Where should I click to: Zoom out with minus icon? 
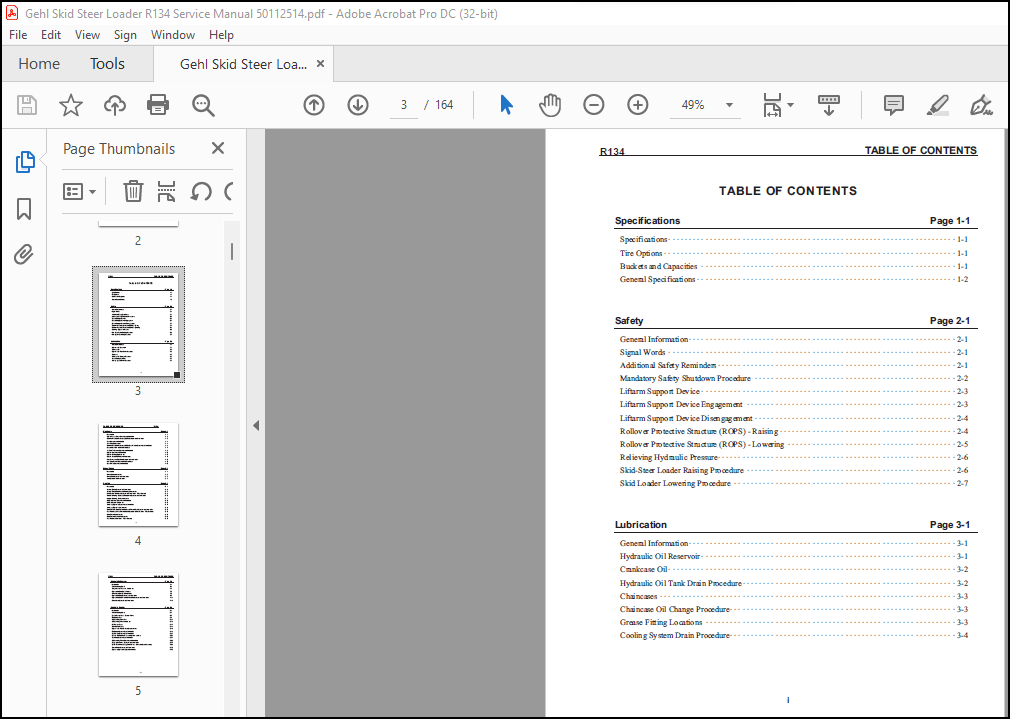[x=593, y=105]
